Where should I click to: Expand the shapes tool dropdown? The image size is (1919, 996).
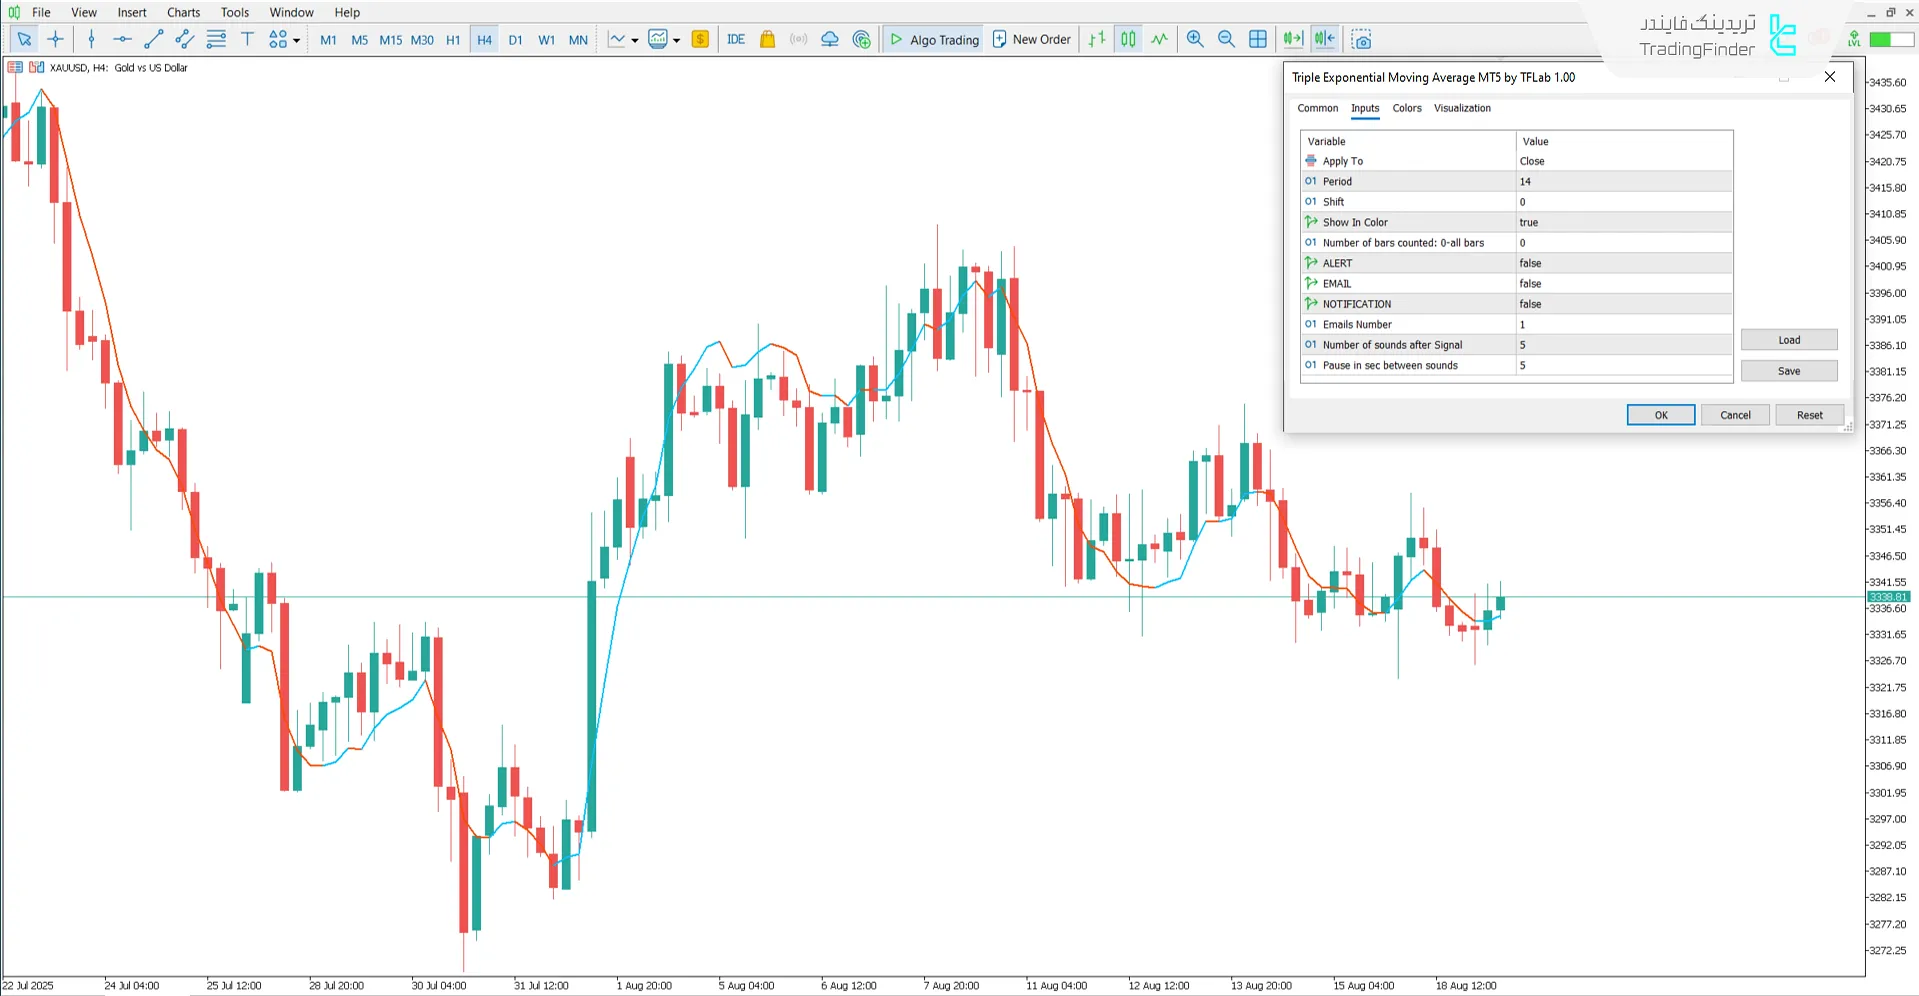click(298, 41)
